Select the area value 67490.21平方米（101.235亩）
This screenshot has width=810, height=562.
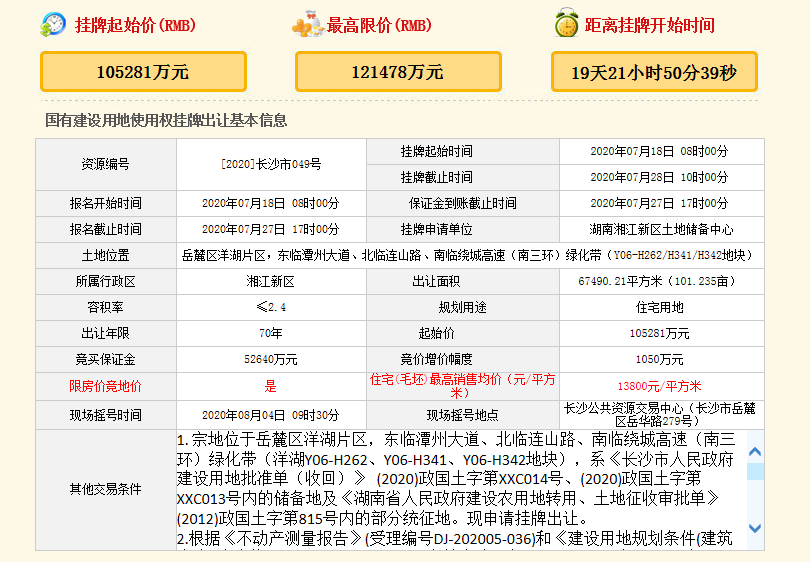click(657, 282)
